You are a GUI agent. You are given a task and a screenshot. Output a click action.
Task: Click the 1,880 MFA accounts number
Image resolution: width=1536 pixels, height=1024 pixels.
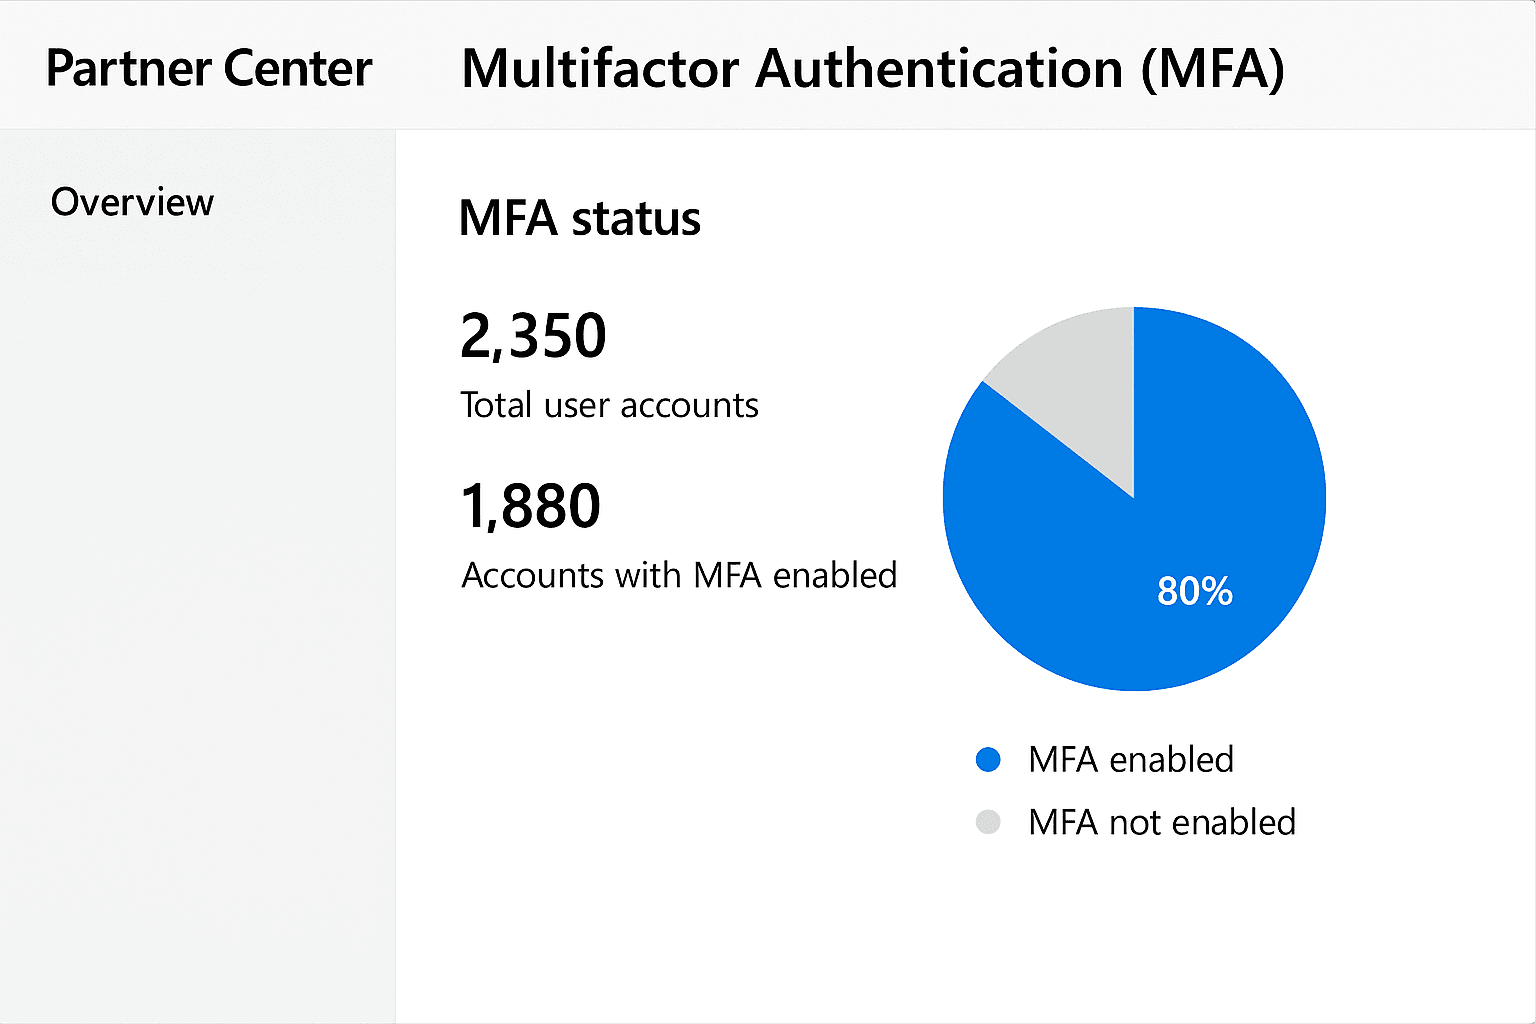(530, 505)
